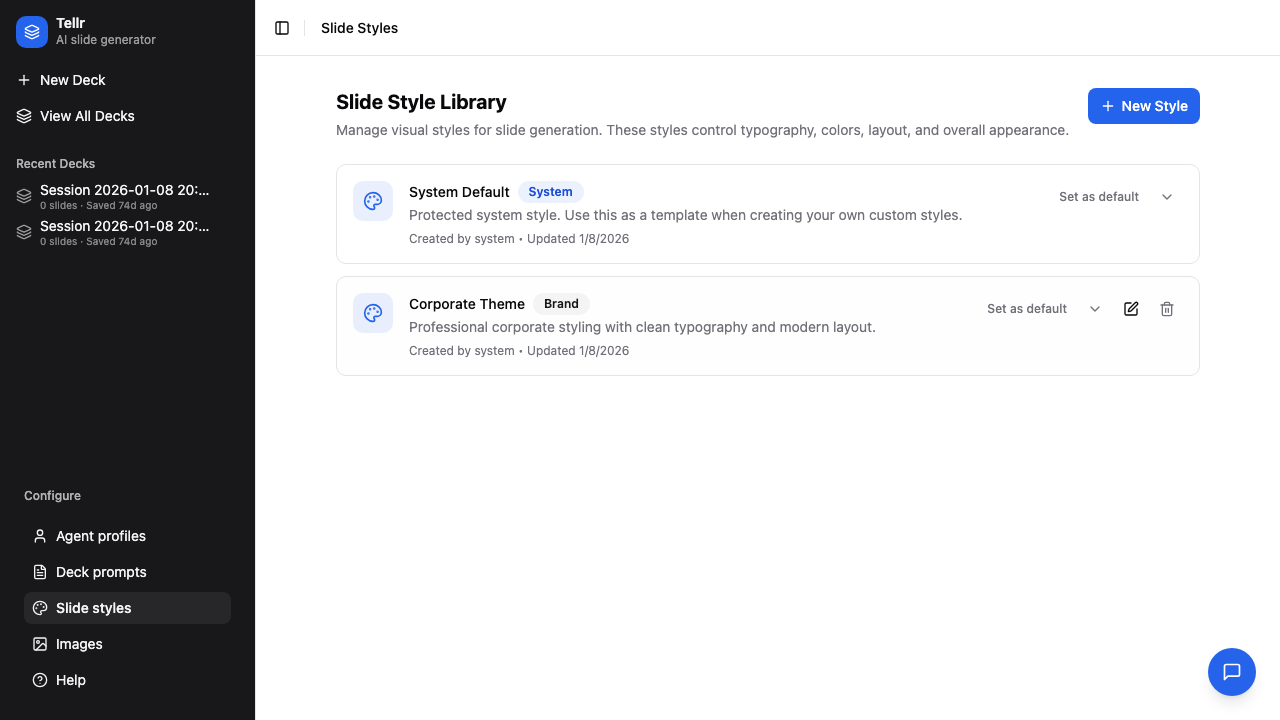Open the Help page
Image resolution: width=1280 pixels, height=720 pixels.
pos(70,680)
